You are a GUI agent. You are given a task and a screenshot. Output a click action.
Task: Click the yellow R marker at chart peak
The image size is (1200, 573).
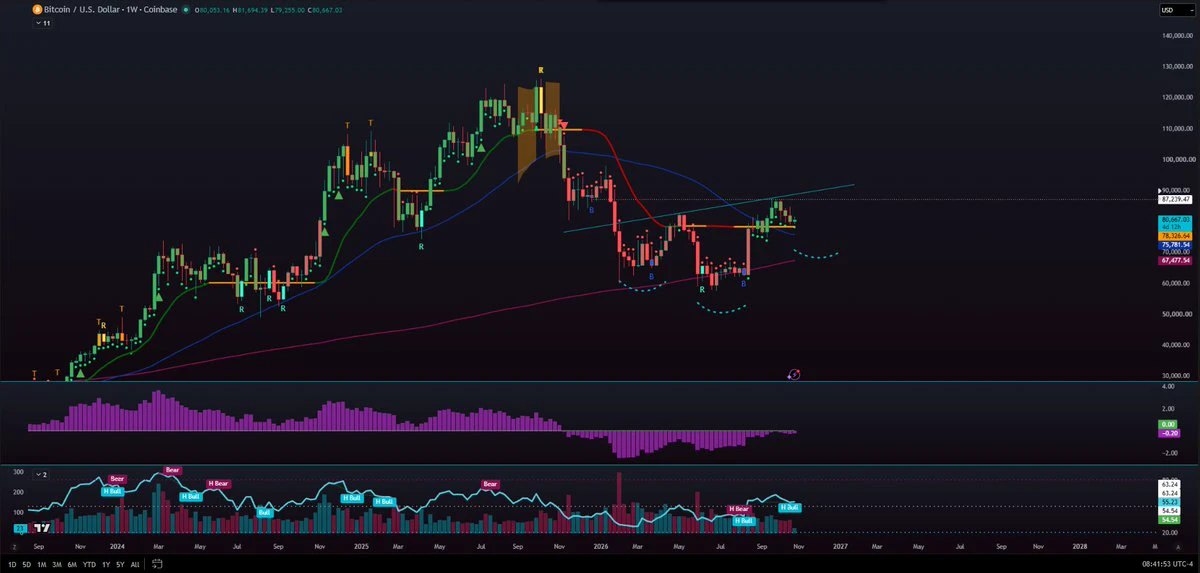click(x=540, y=70)
